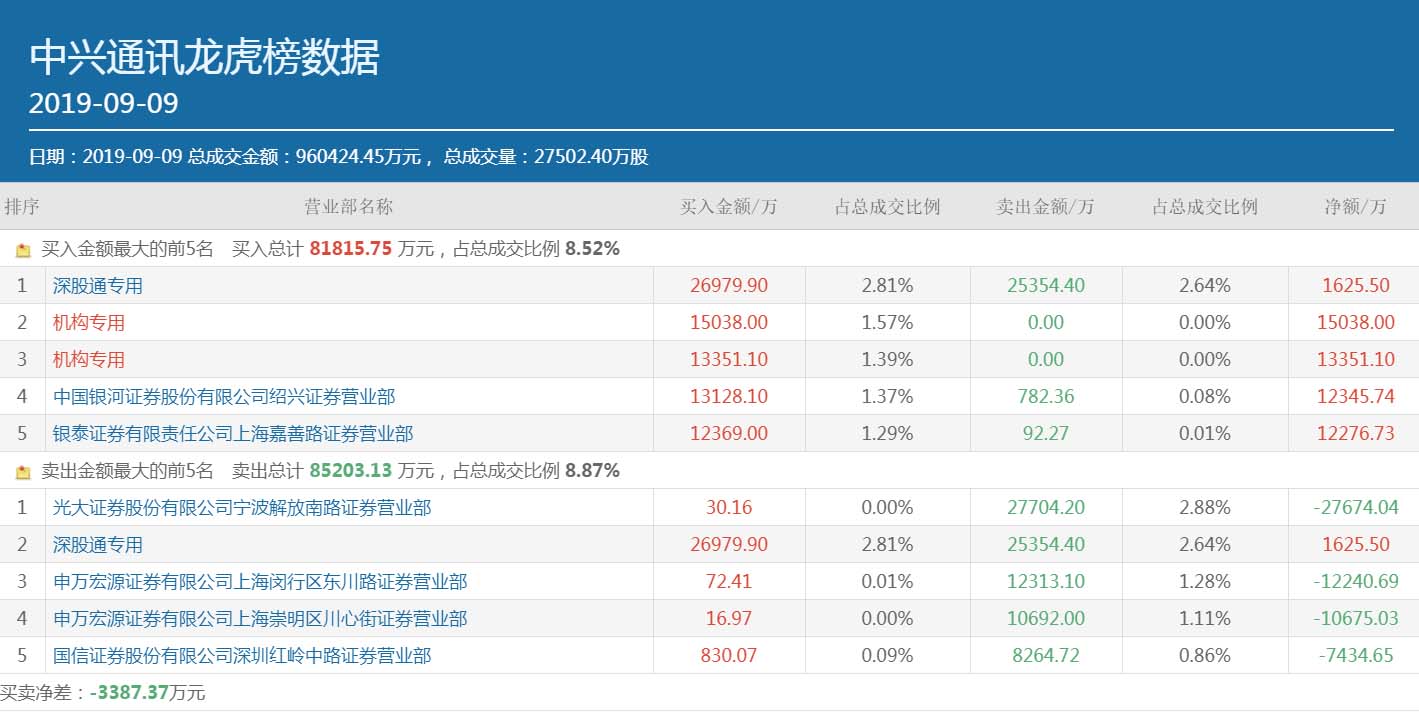1419x718 pixels.
Task: Click sell amount 12313.10
Action: point(1046,582)
